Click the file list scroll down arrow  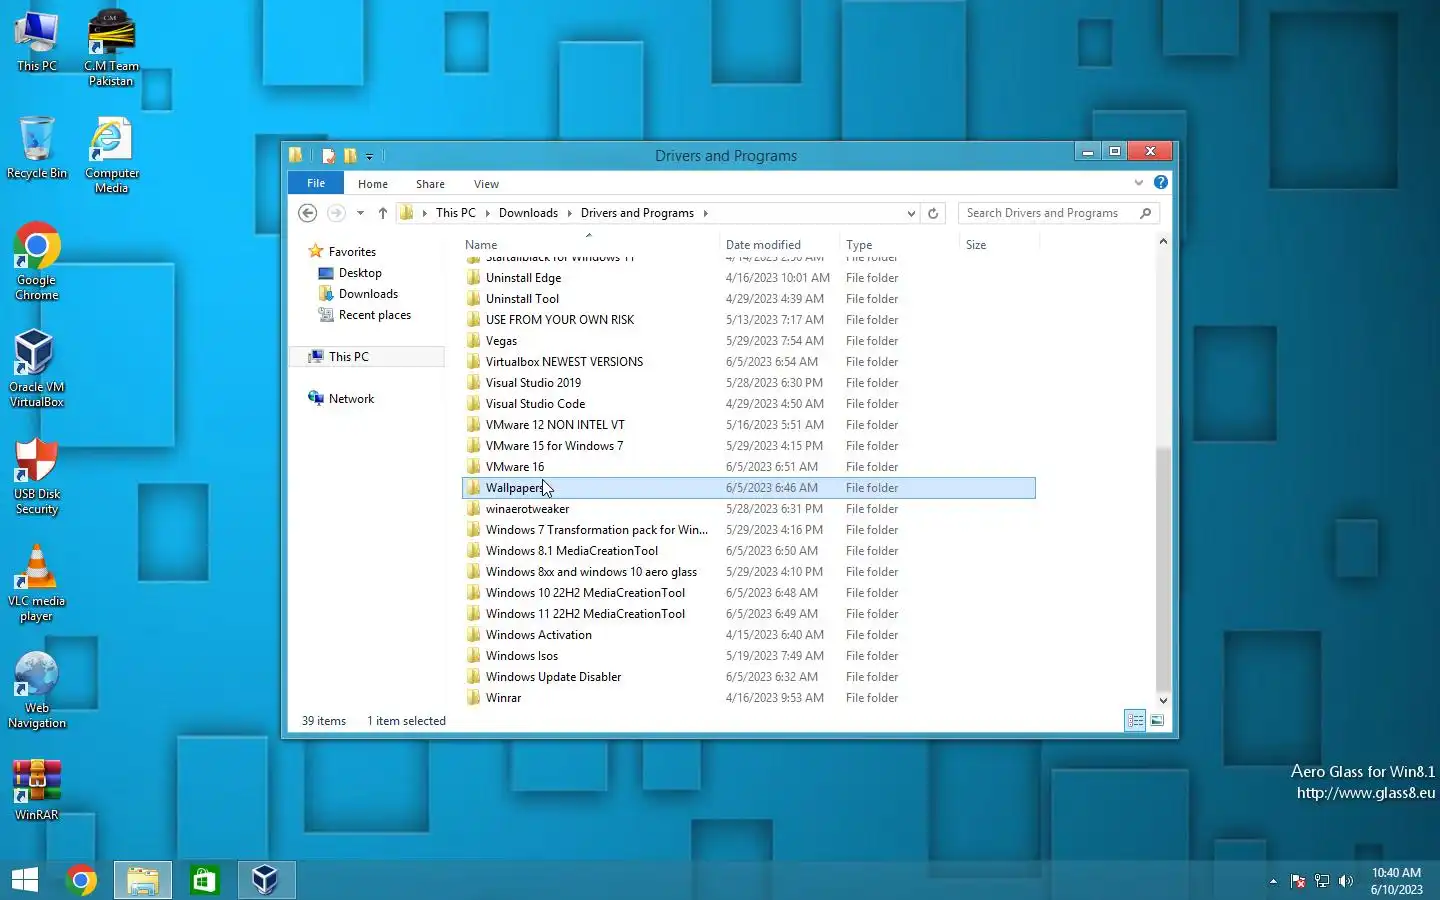pos(1162,700)
